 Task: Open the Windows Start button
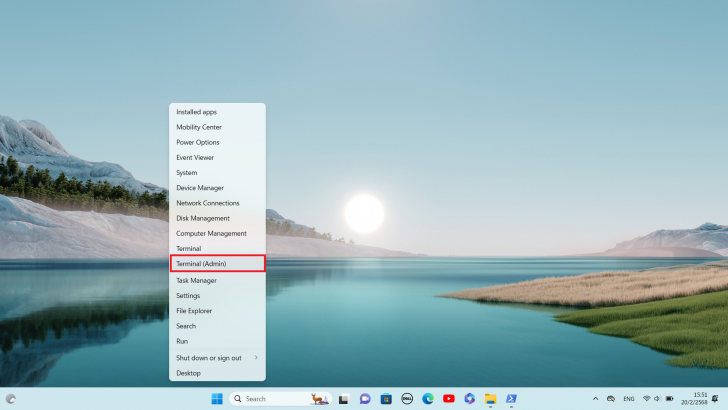pyautogui.click(x=217, y=398)
